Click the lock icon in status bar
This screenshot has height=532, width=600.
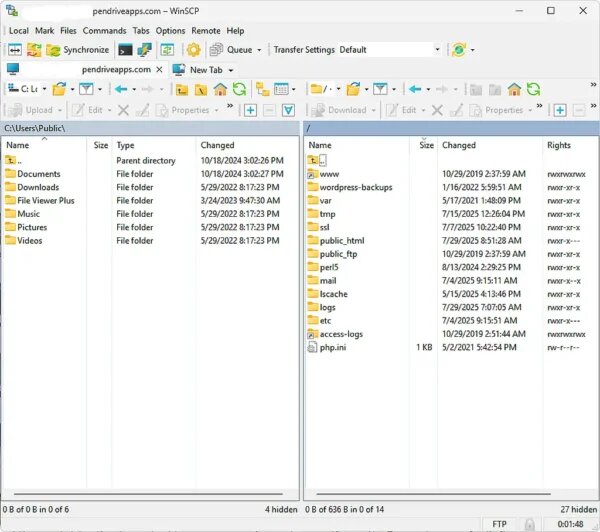[x=530, y=524]
